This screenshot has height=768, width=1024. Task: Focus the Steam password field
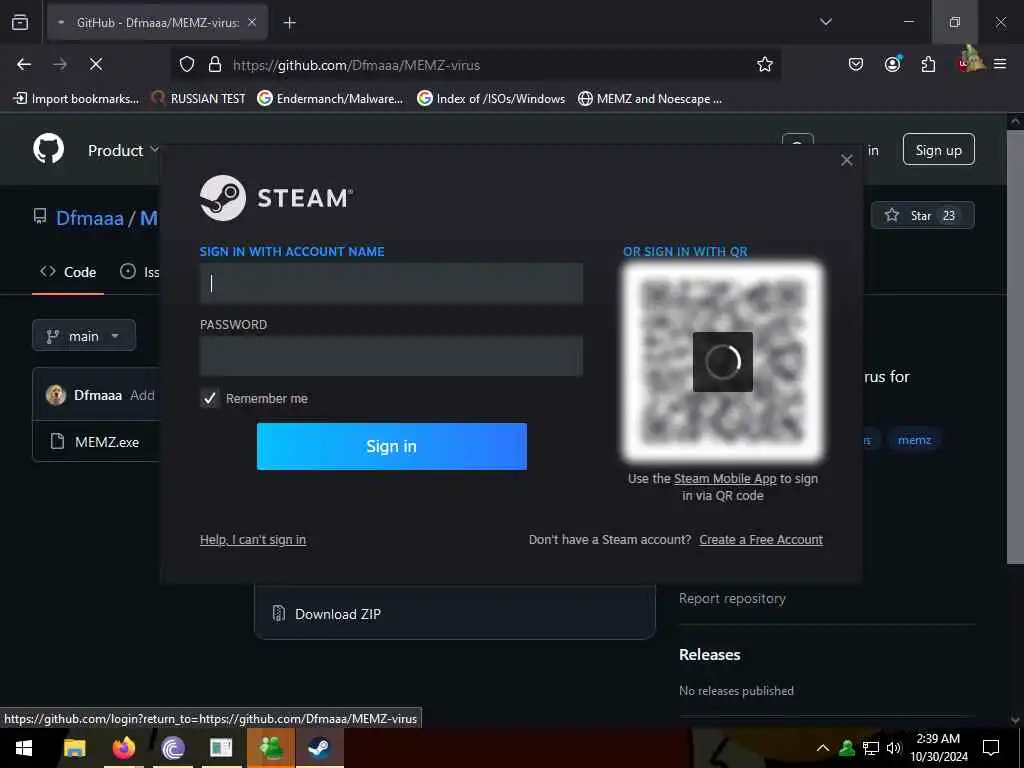coord(391,356)
